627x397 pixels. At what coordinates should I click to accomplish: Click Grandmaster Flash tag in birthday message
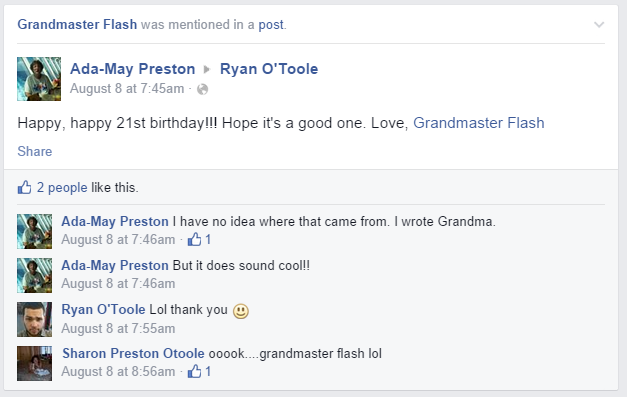coord(479,123)
